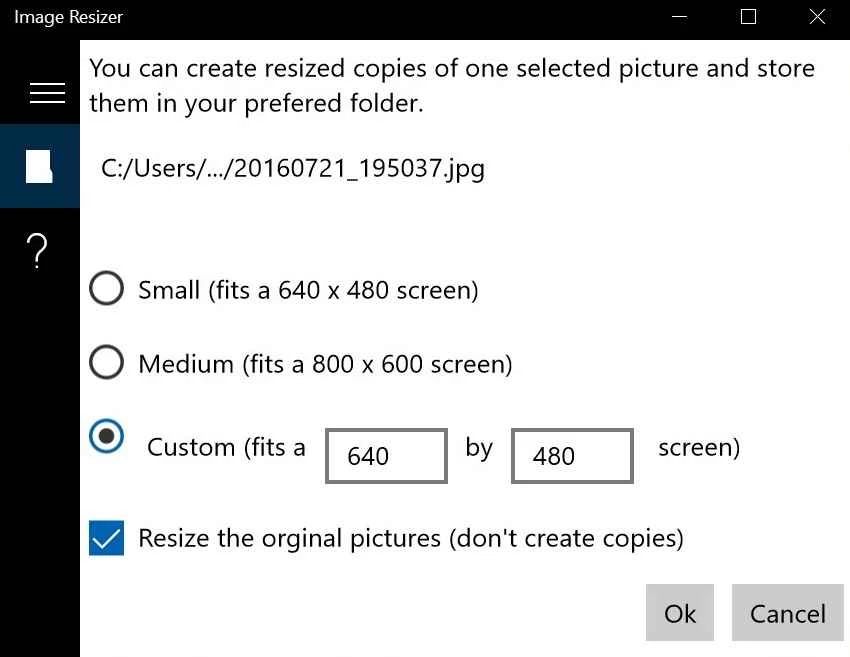Click the Medium option's label text
This screenshot has height=657, width=850.
[x=325, y=363]
